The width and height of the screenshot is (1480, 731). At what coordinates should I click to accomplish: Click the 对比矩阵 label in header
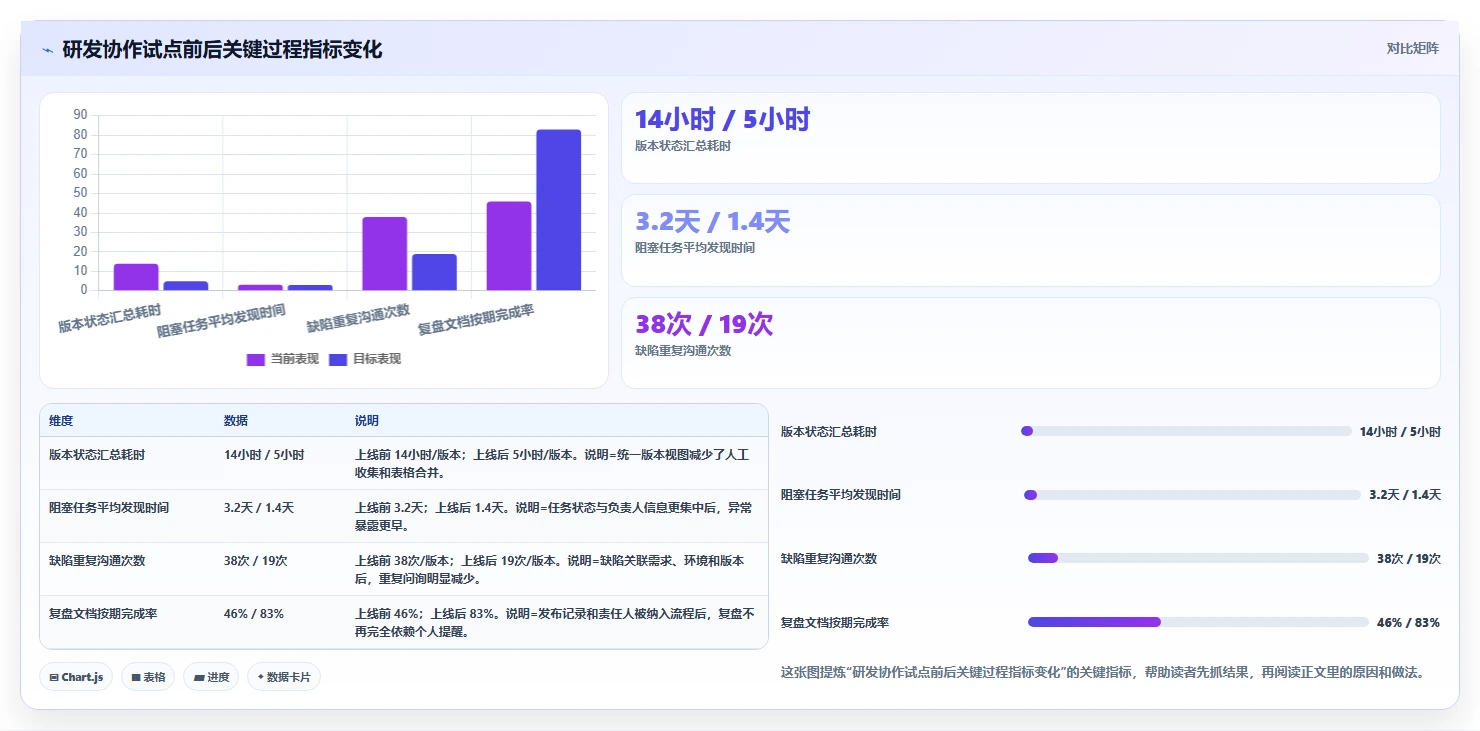pos(1412,48)
